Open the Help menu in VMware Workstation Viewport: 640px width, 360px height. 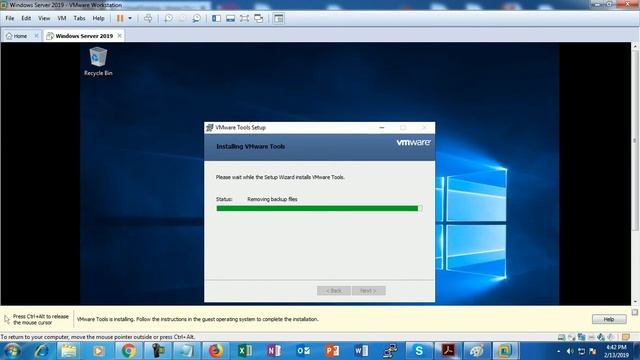coord(98,18)
